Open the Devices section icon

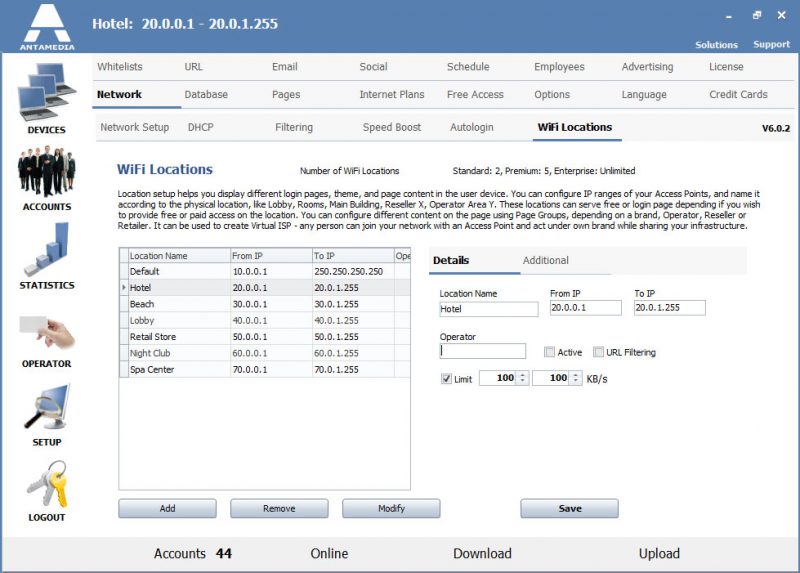click(46, 92)
